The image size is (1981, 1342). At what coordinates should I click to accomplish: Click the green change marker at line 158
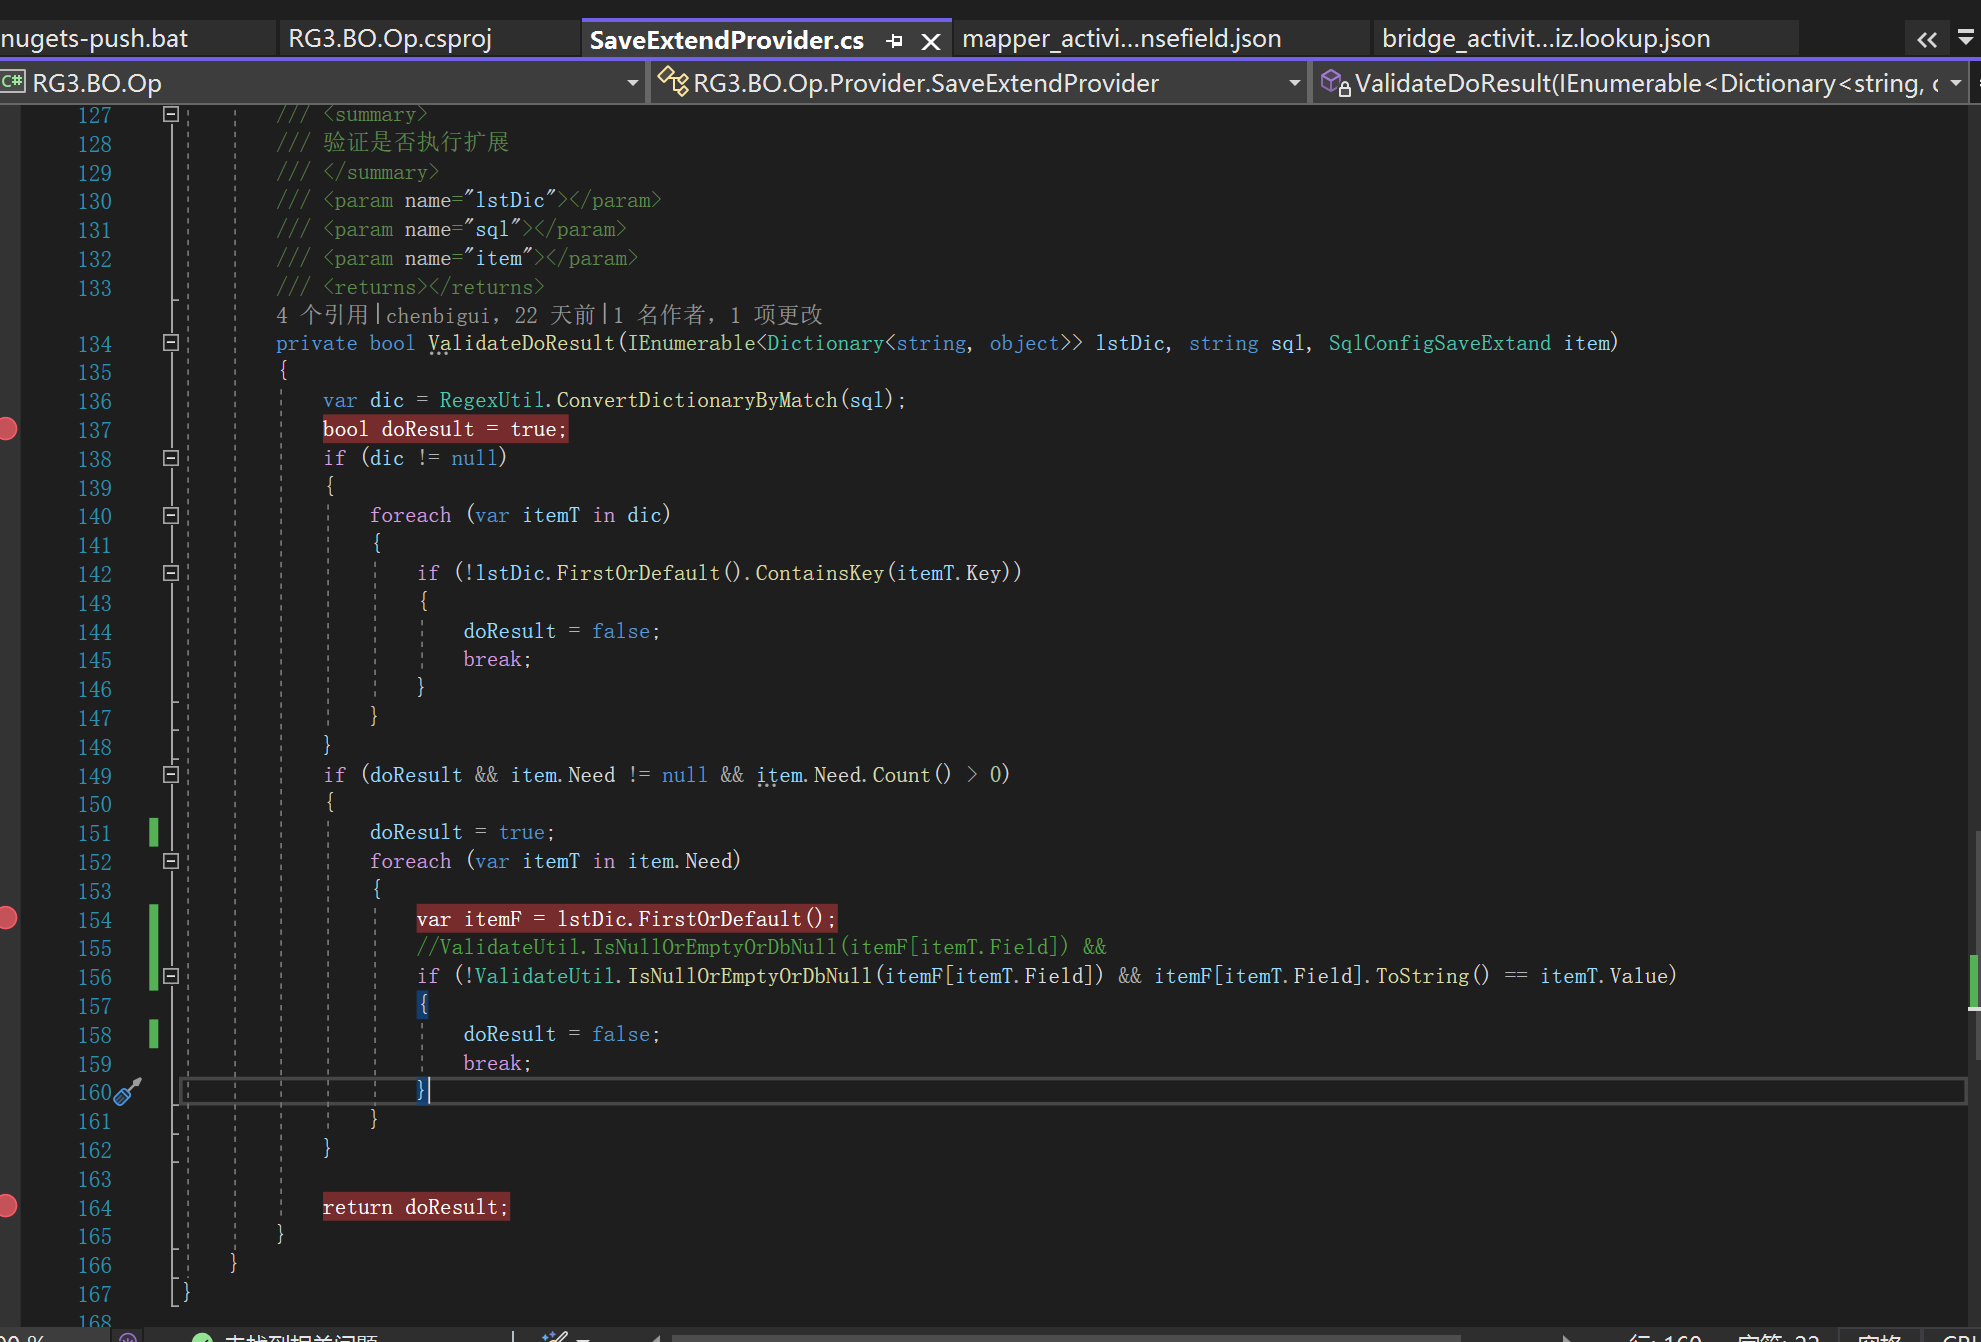tap(153, 1034)
